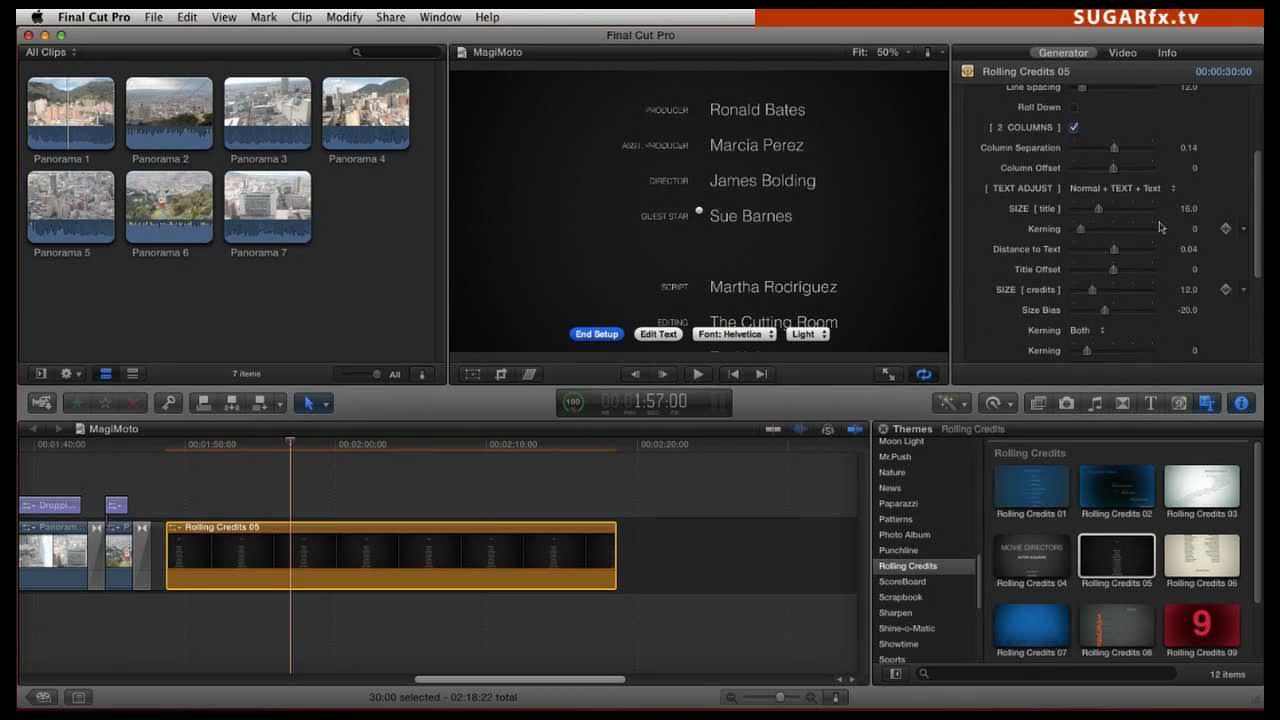Adjust the Size Bias slider
1280x720 pixels.
[x=1105, y=310]
